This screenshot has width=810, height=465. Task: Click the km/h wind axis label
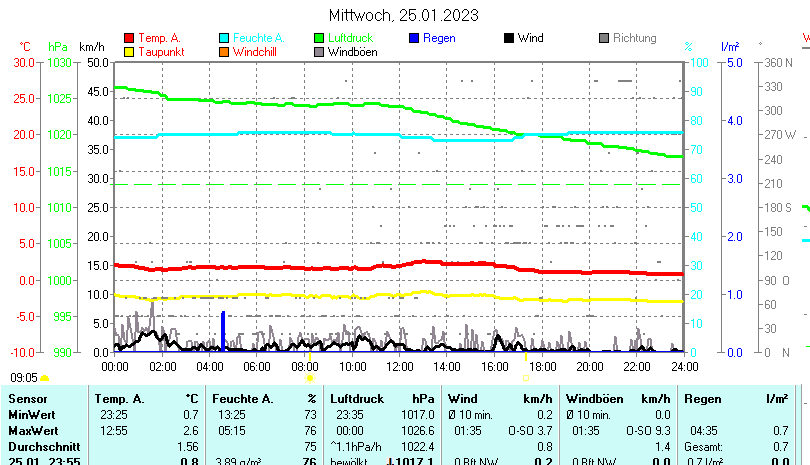click(91, 47)
